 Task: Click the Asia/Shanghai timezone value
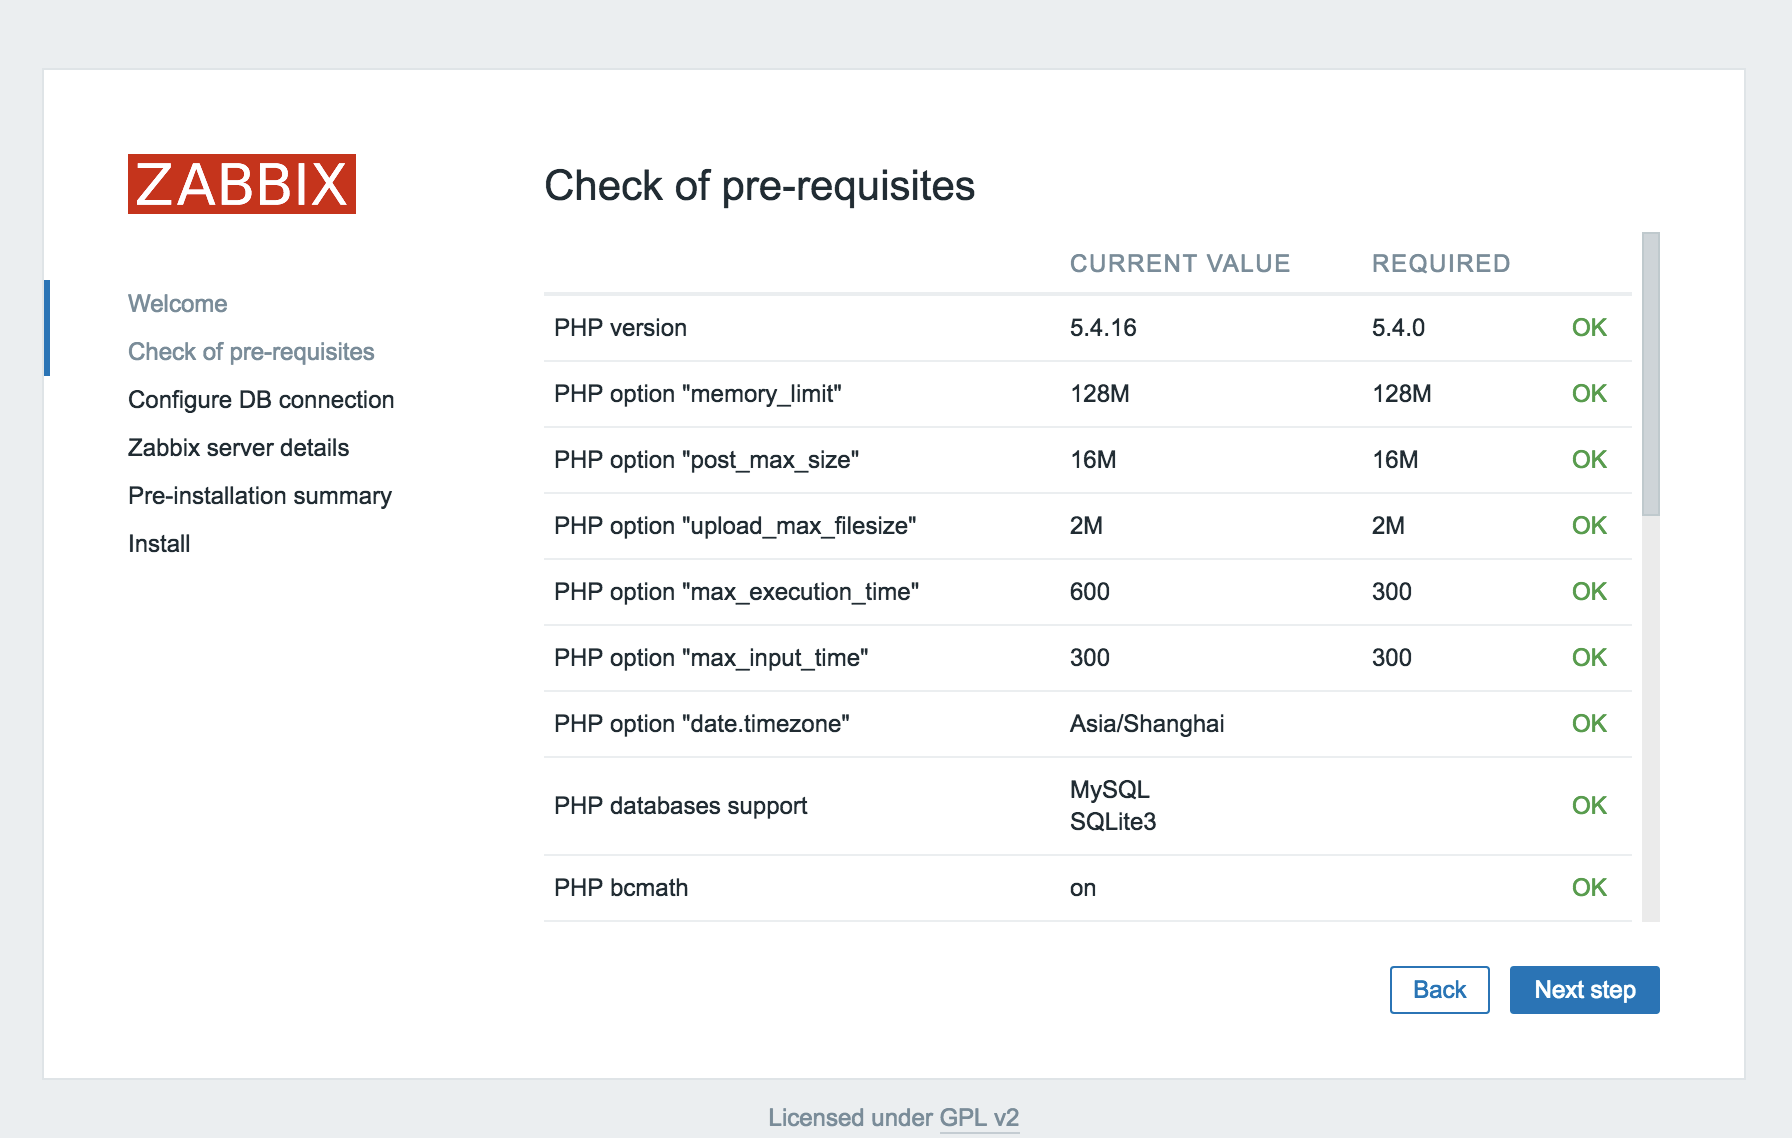tap(1147, 724)
